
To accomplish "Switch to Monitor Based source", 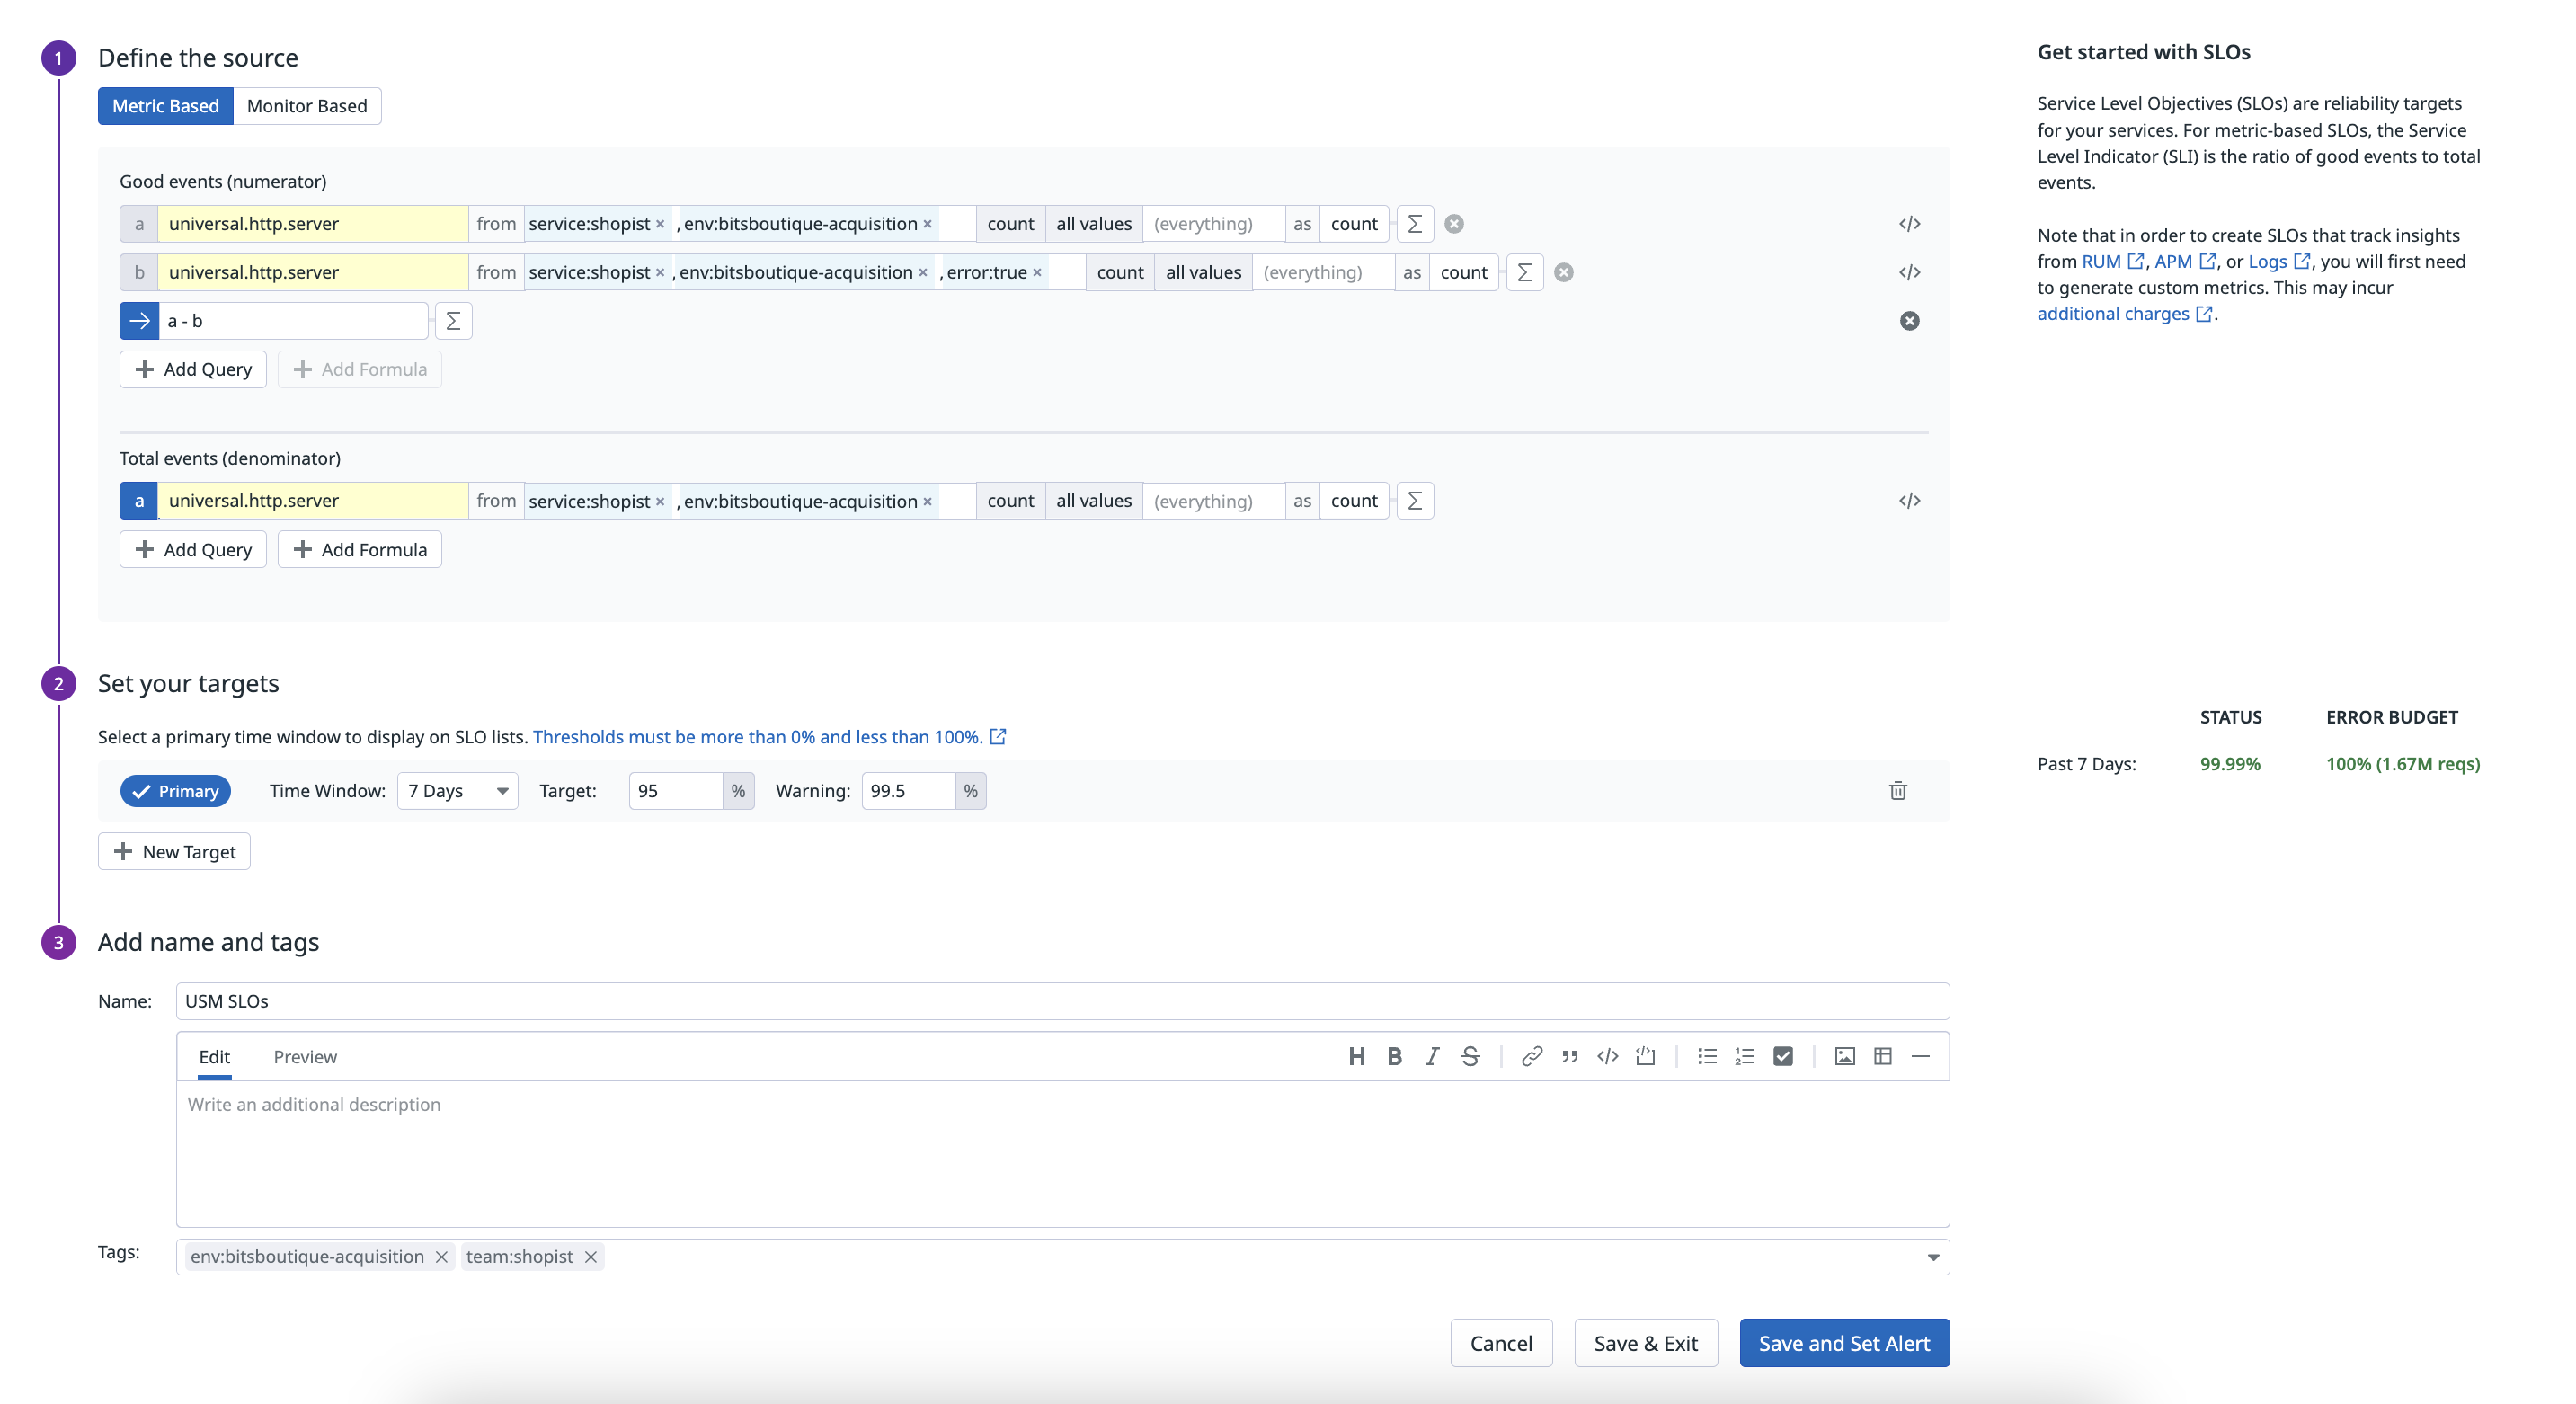I will pos(306,105).
